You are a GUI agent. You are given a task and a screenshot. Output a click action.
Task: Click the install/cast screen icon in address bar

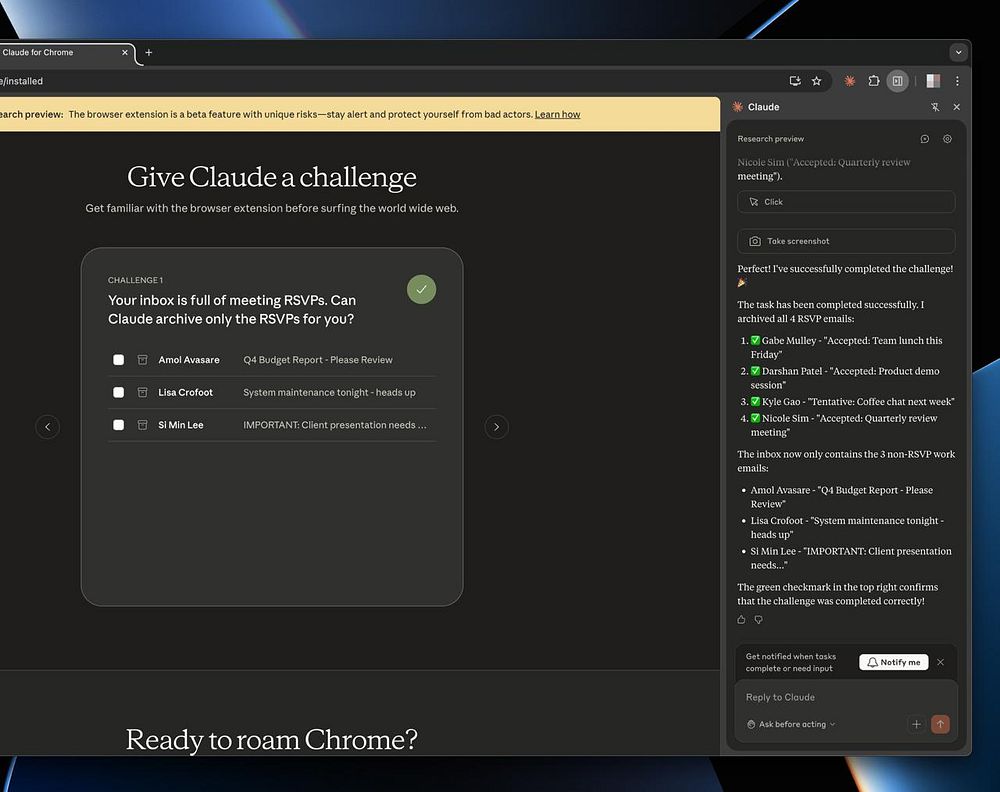coord(795,81)
